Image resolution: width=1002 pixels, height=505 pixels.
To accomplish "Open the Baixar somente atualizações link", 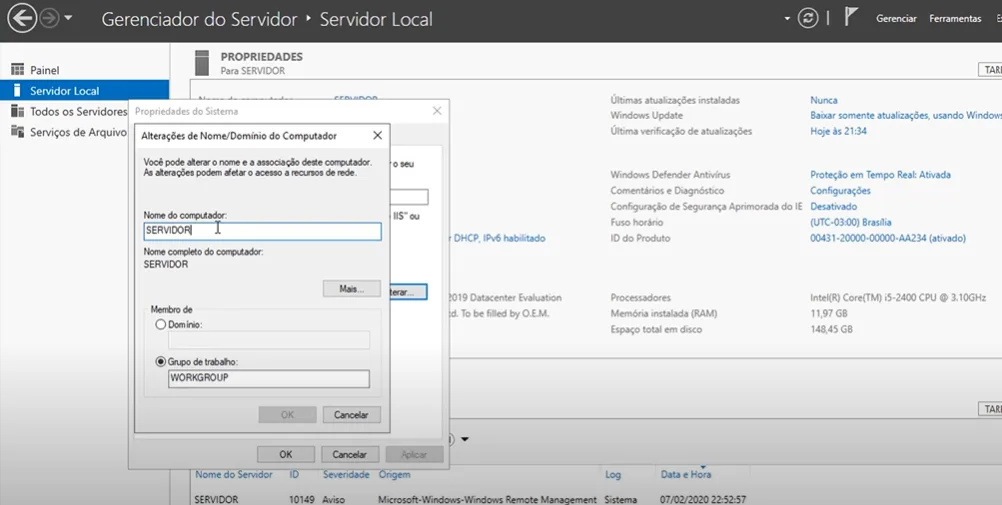I will tap(906, 116).
